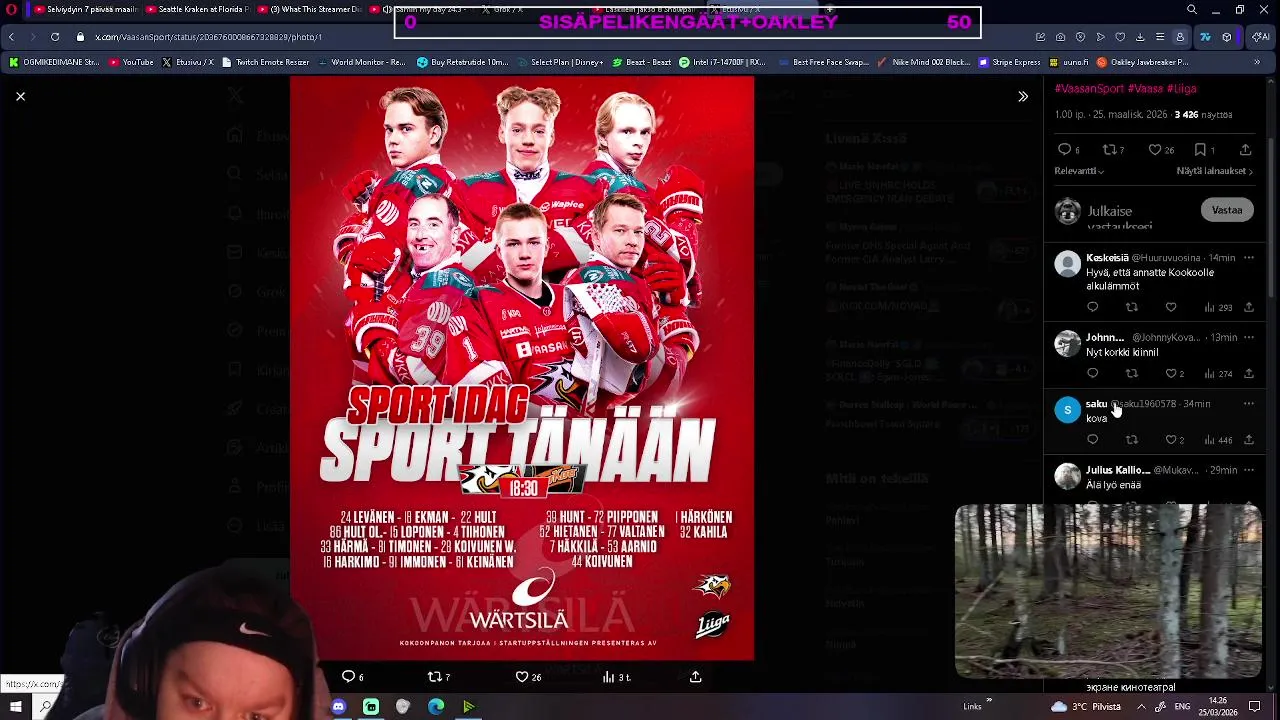Open Windows taskbar search
Viewport: 1280px width, 720px height.
[x=46, y=707]
